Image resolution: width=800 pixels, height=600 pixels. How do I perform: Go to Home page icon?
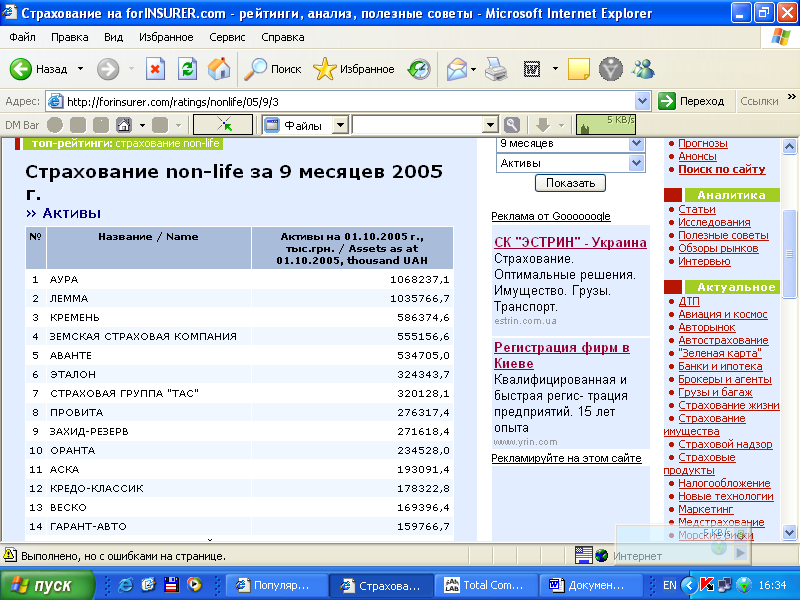(x=219, y=69)
